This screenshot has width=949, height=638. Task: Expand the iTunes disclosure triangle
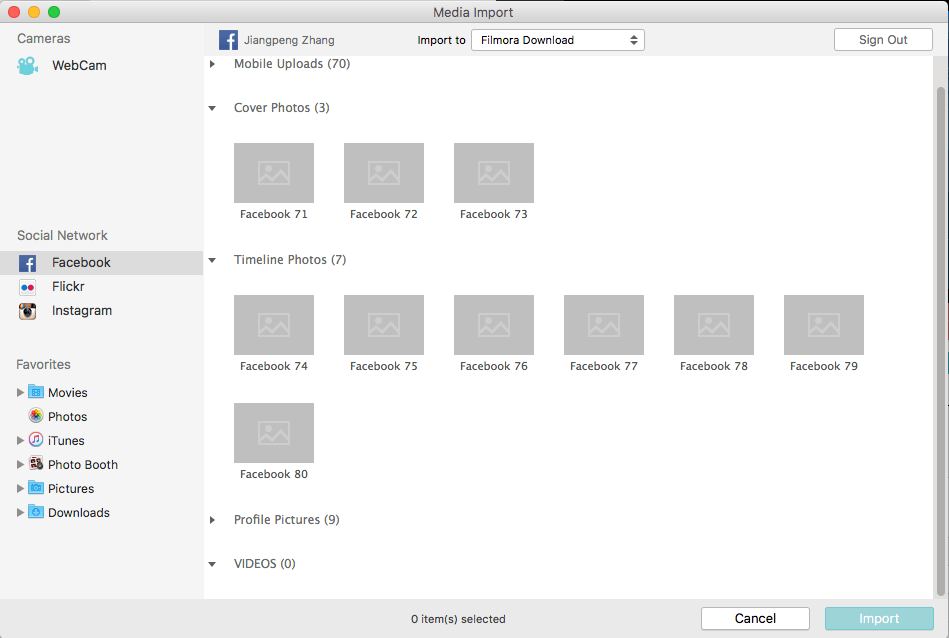click(x=20, y=441)
